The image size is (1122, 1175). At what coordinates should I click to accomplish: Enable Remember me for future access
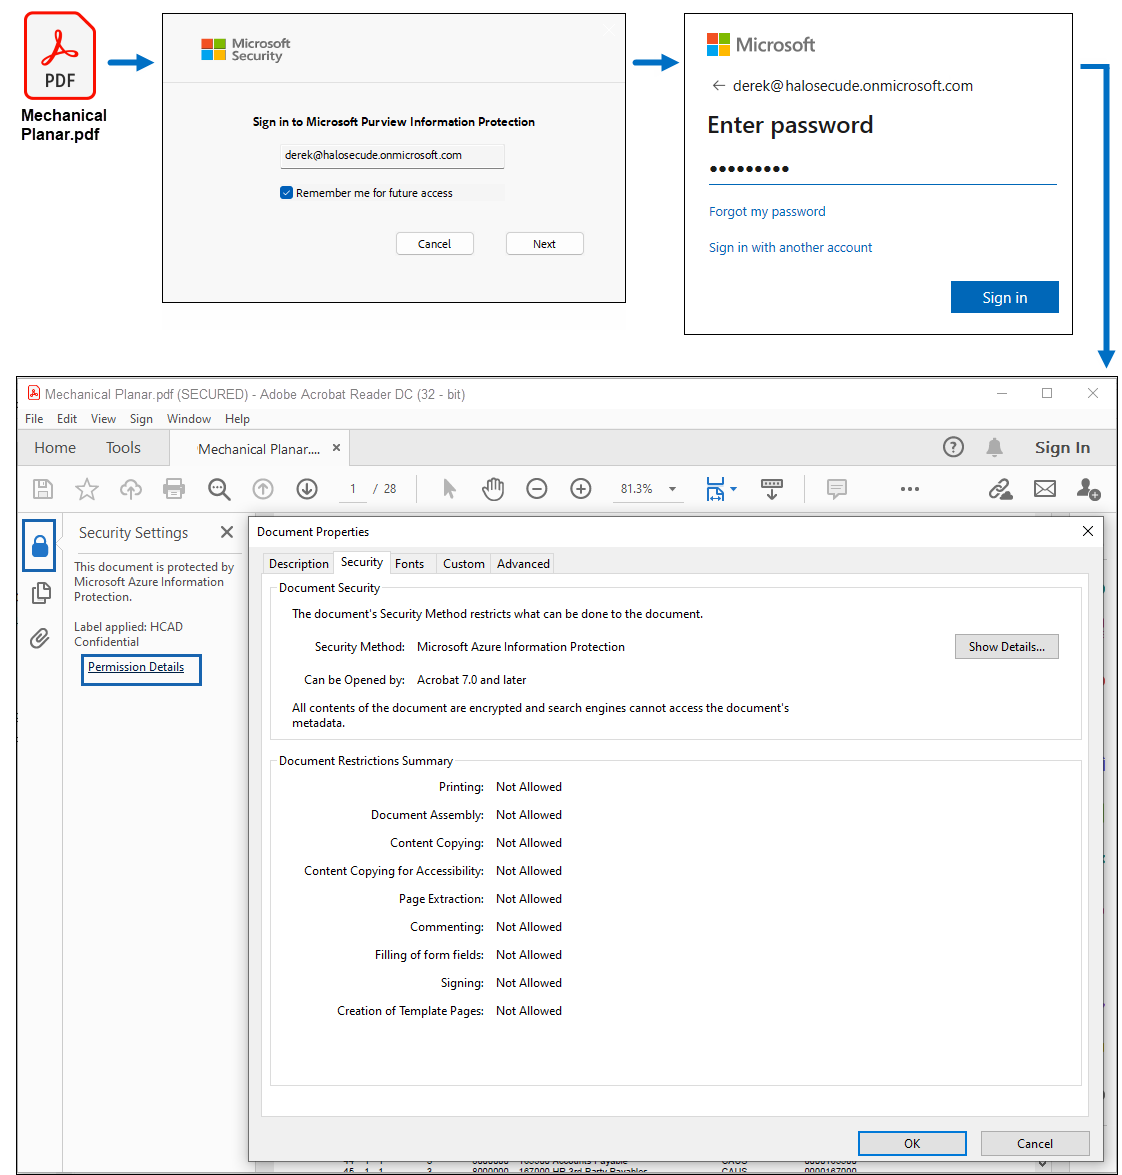(286, 192)
